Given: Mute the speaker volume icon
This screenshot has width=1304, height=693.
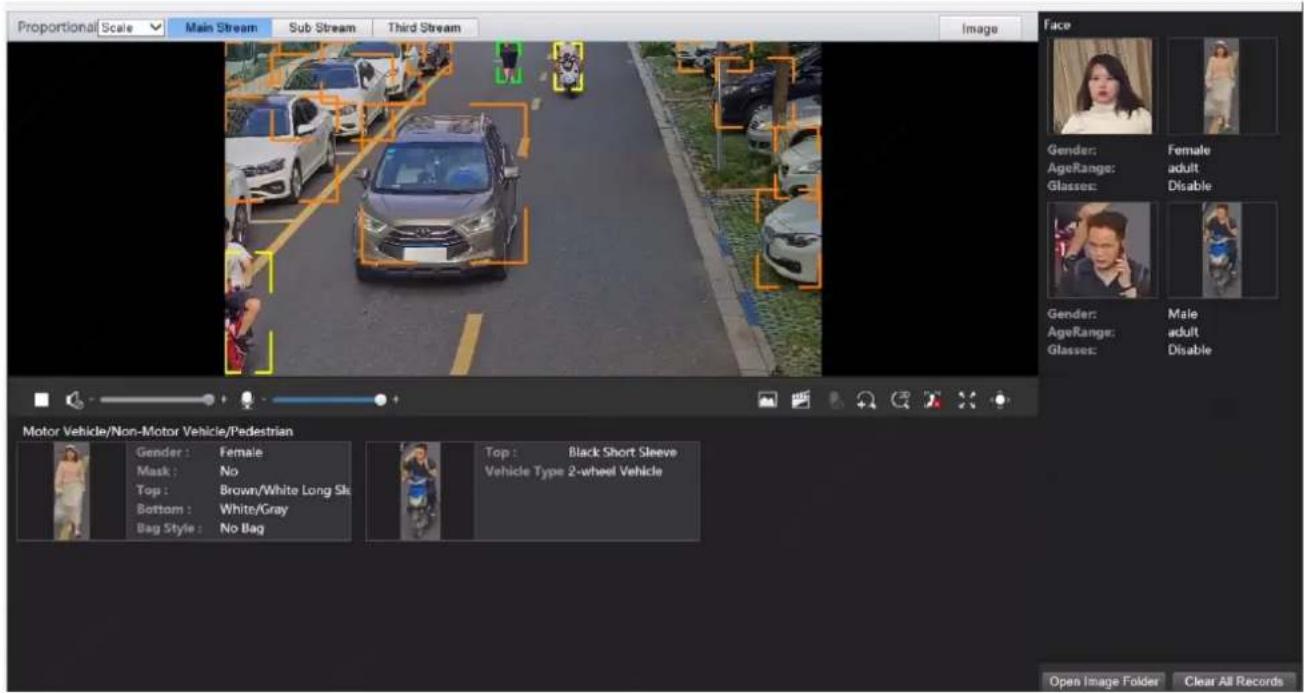Looking at the screenshot, I should coord(74,399).
